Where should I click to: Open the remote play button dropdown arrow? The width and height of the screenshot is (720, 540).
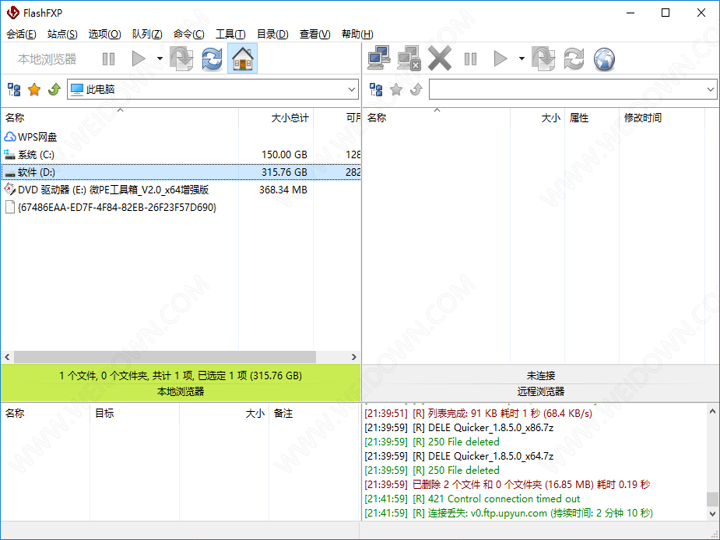pos(521,59)
